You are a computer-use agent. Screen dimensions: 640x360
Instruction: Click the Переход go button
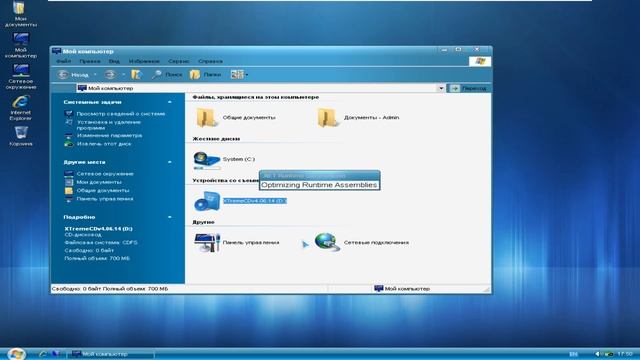tap(469, 88)
